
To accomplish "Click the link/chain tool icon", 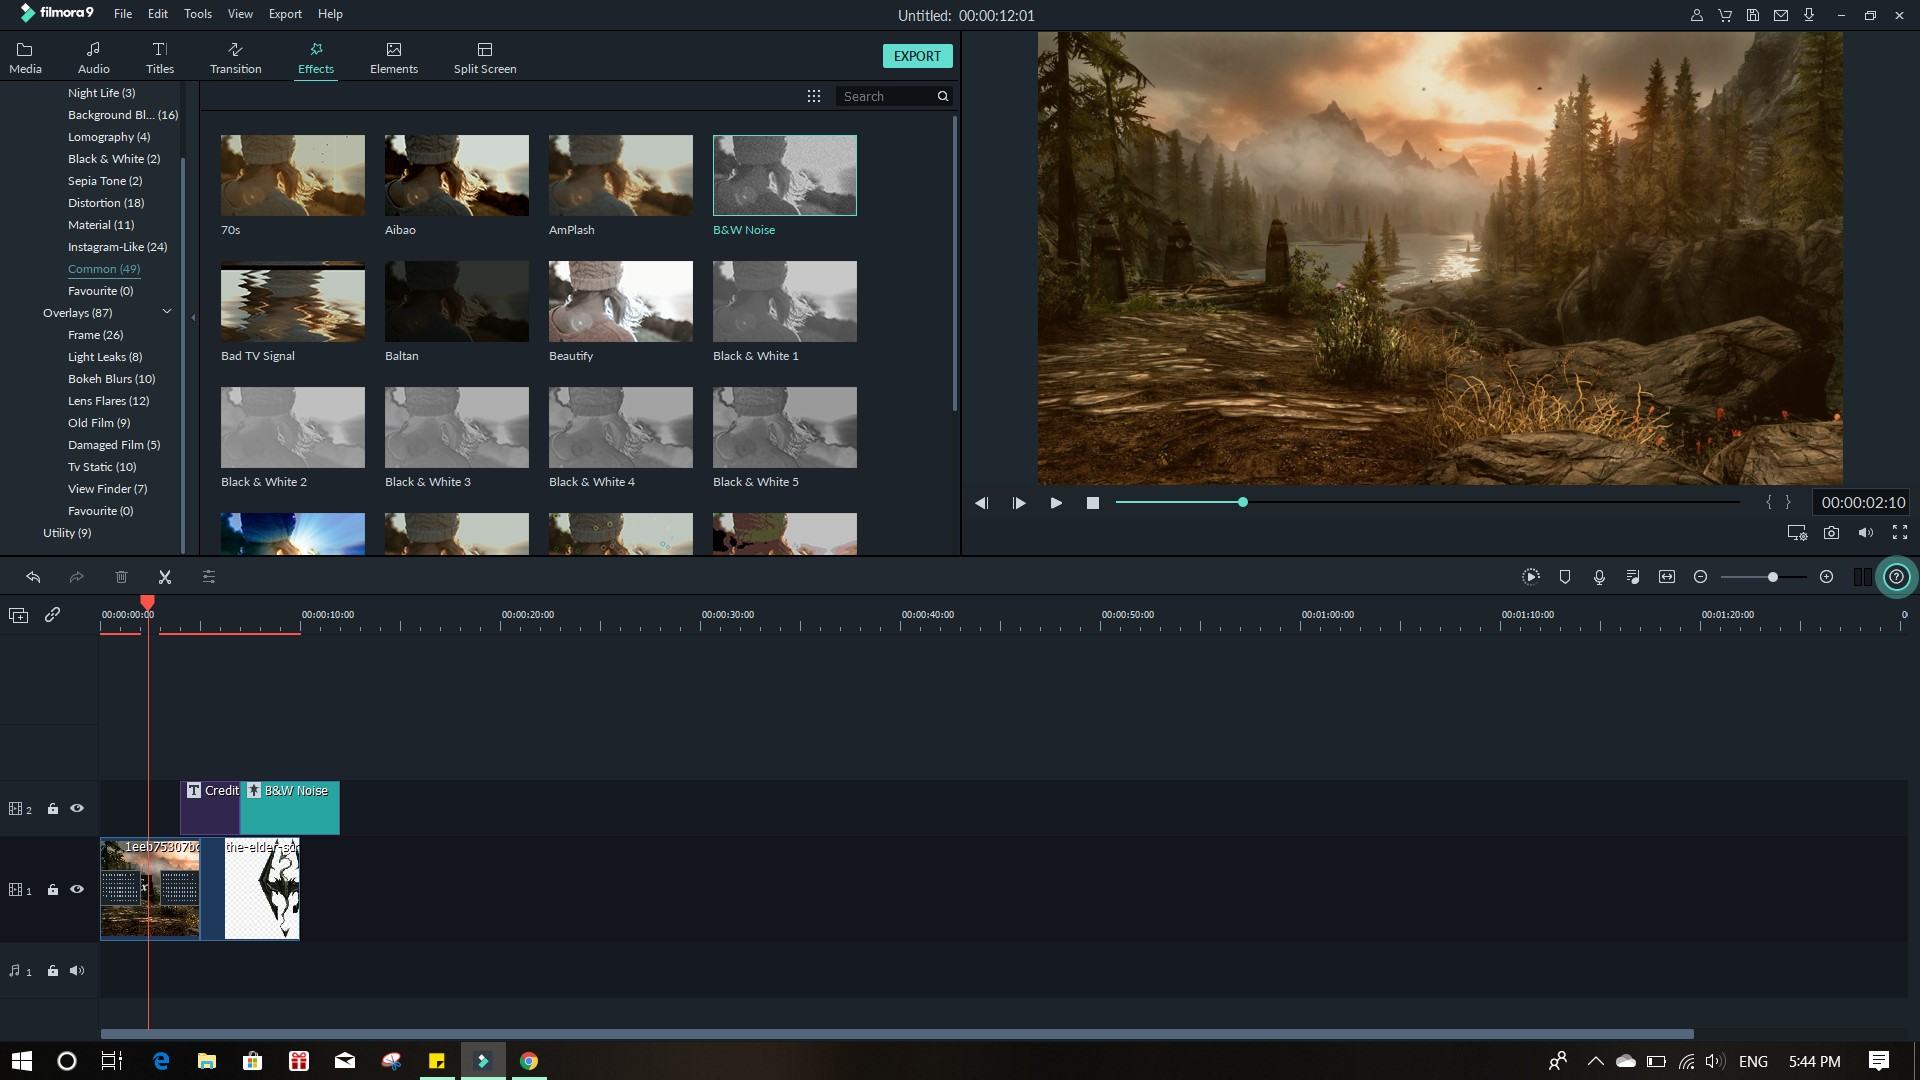I will coord(53,615).
